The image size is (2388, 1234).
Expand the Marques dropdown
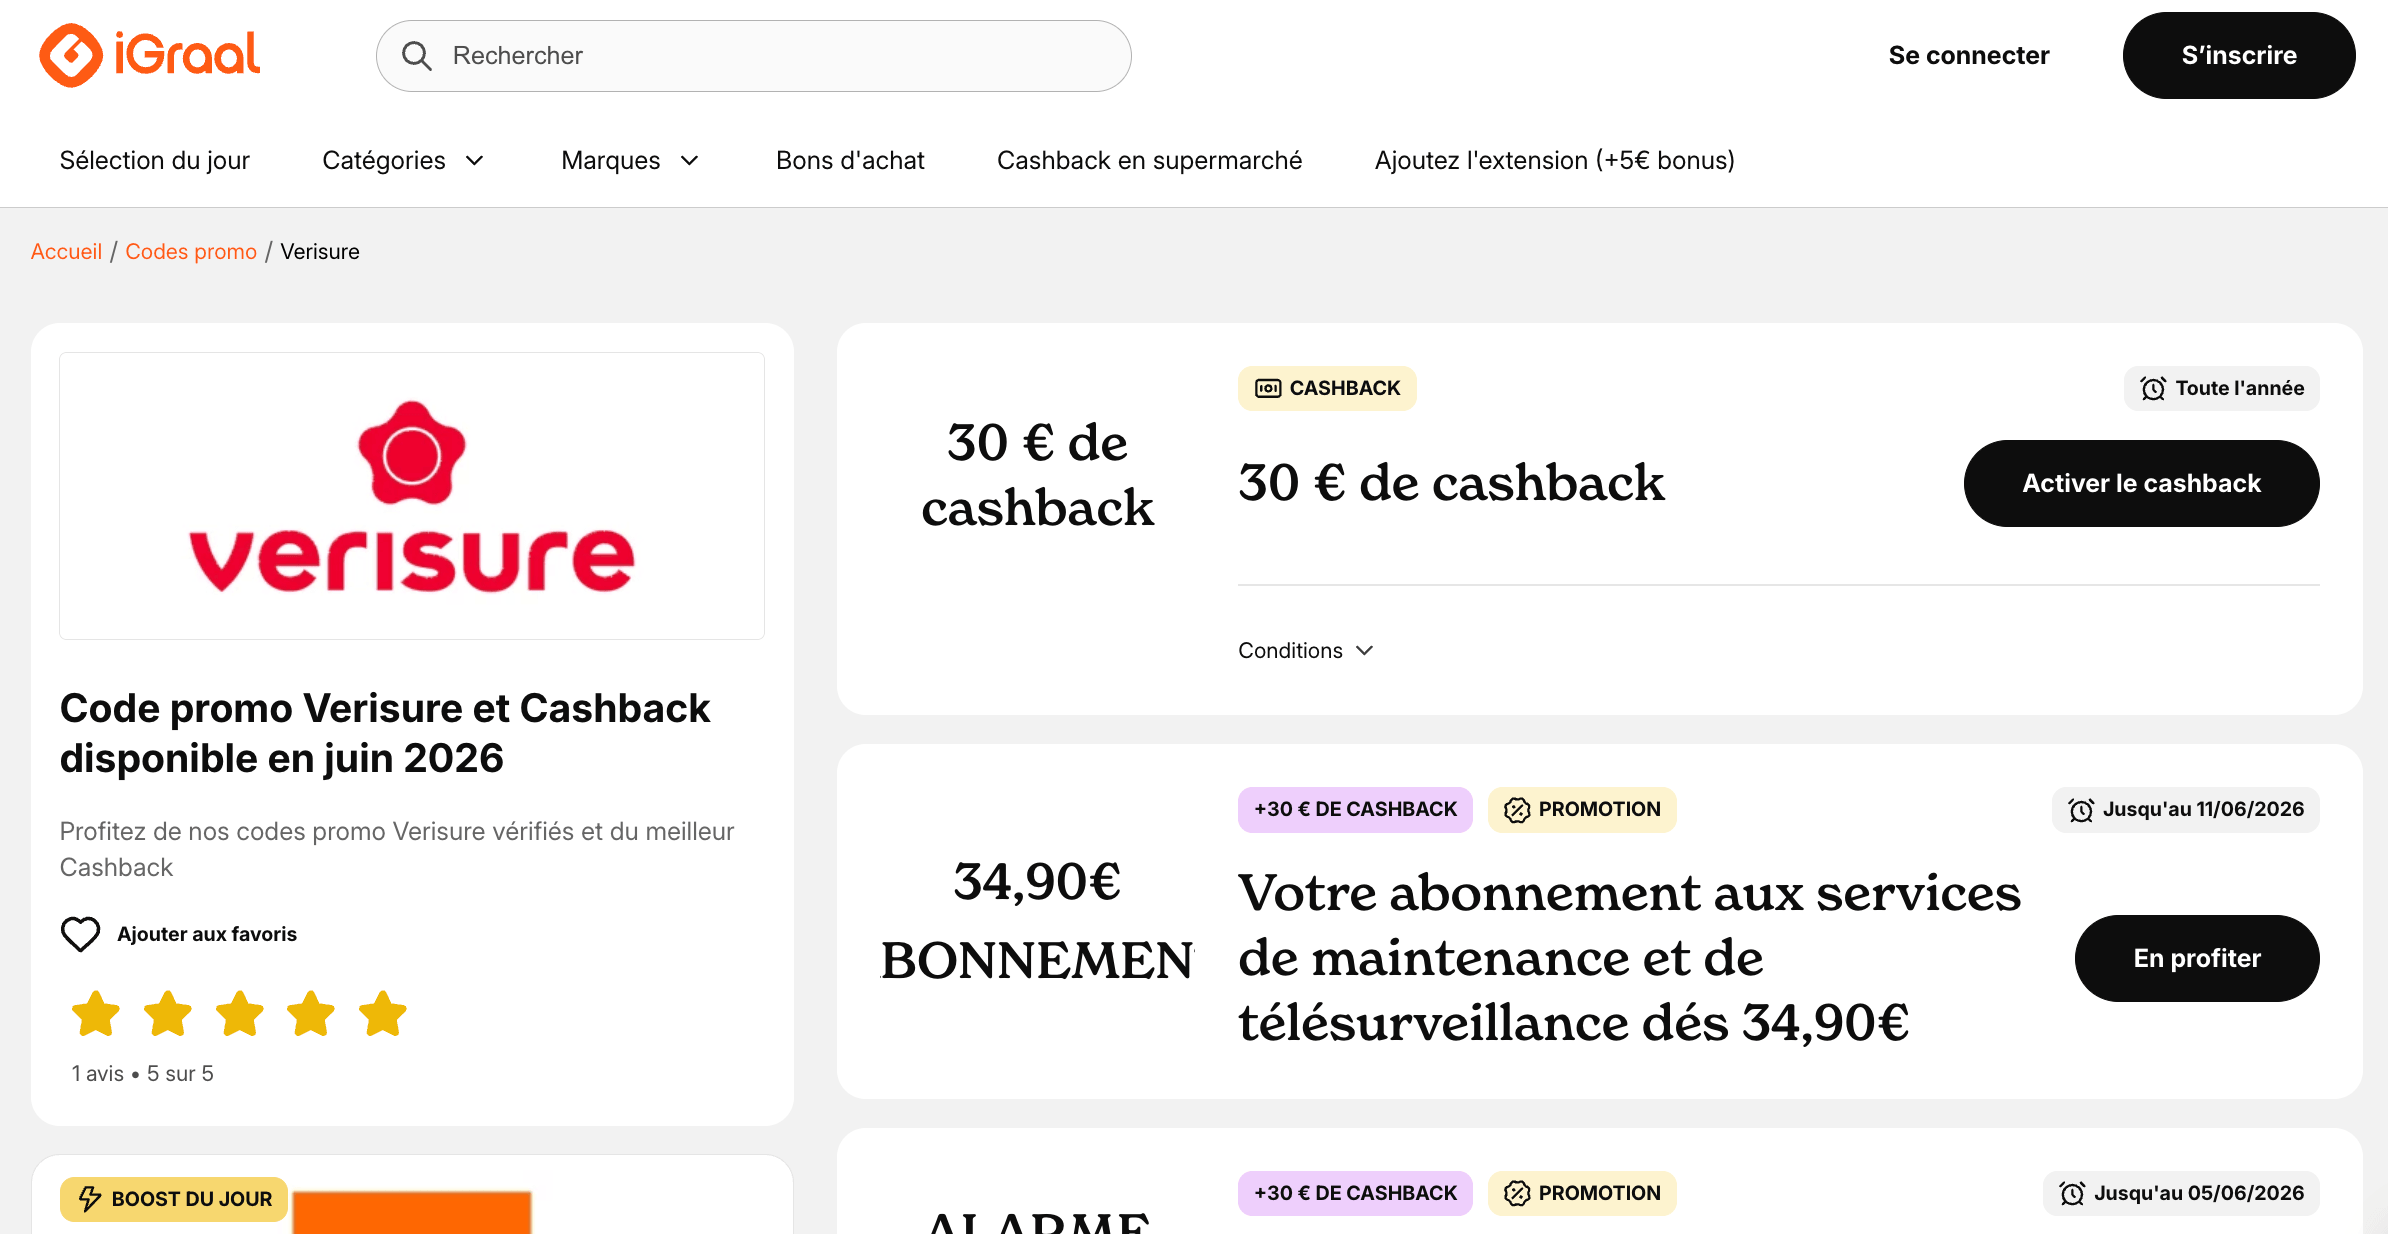click(x=630, y=160)
